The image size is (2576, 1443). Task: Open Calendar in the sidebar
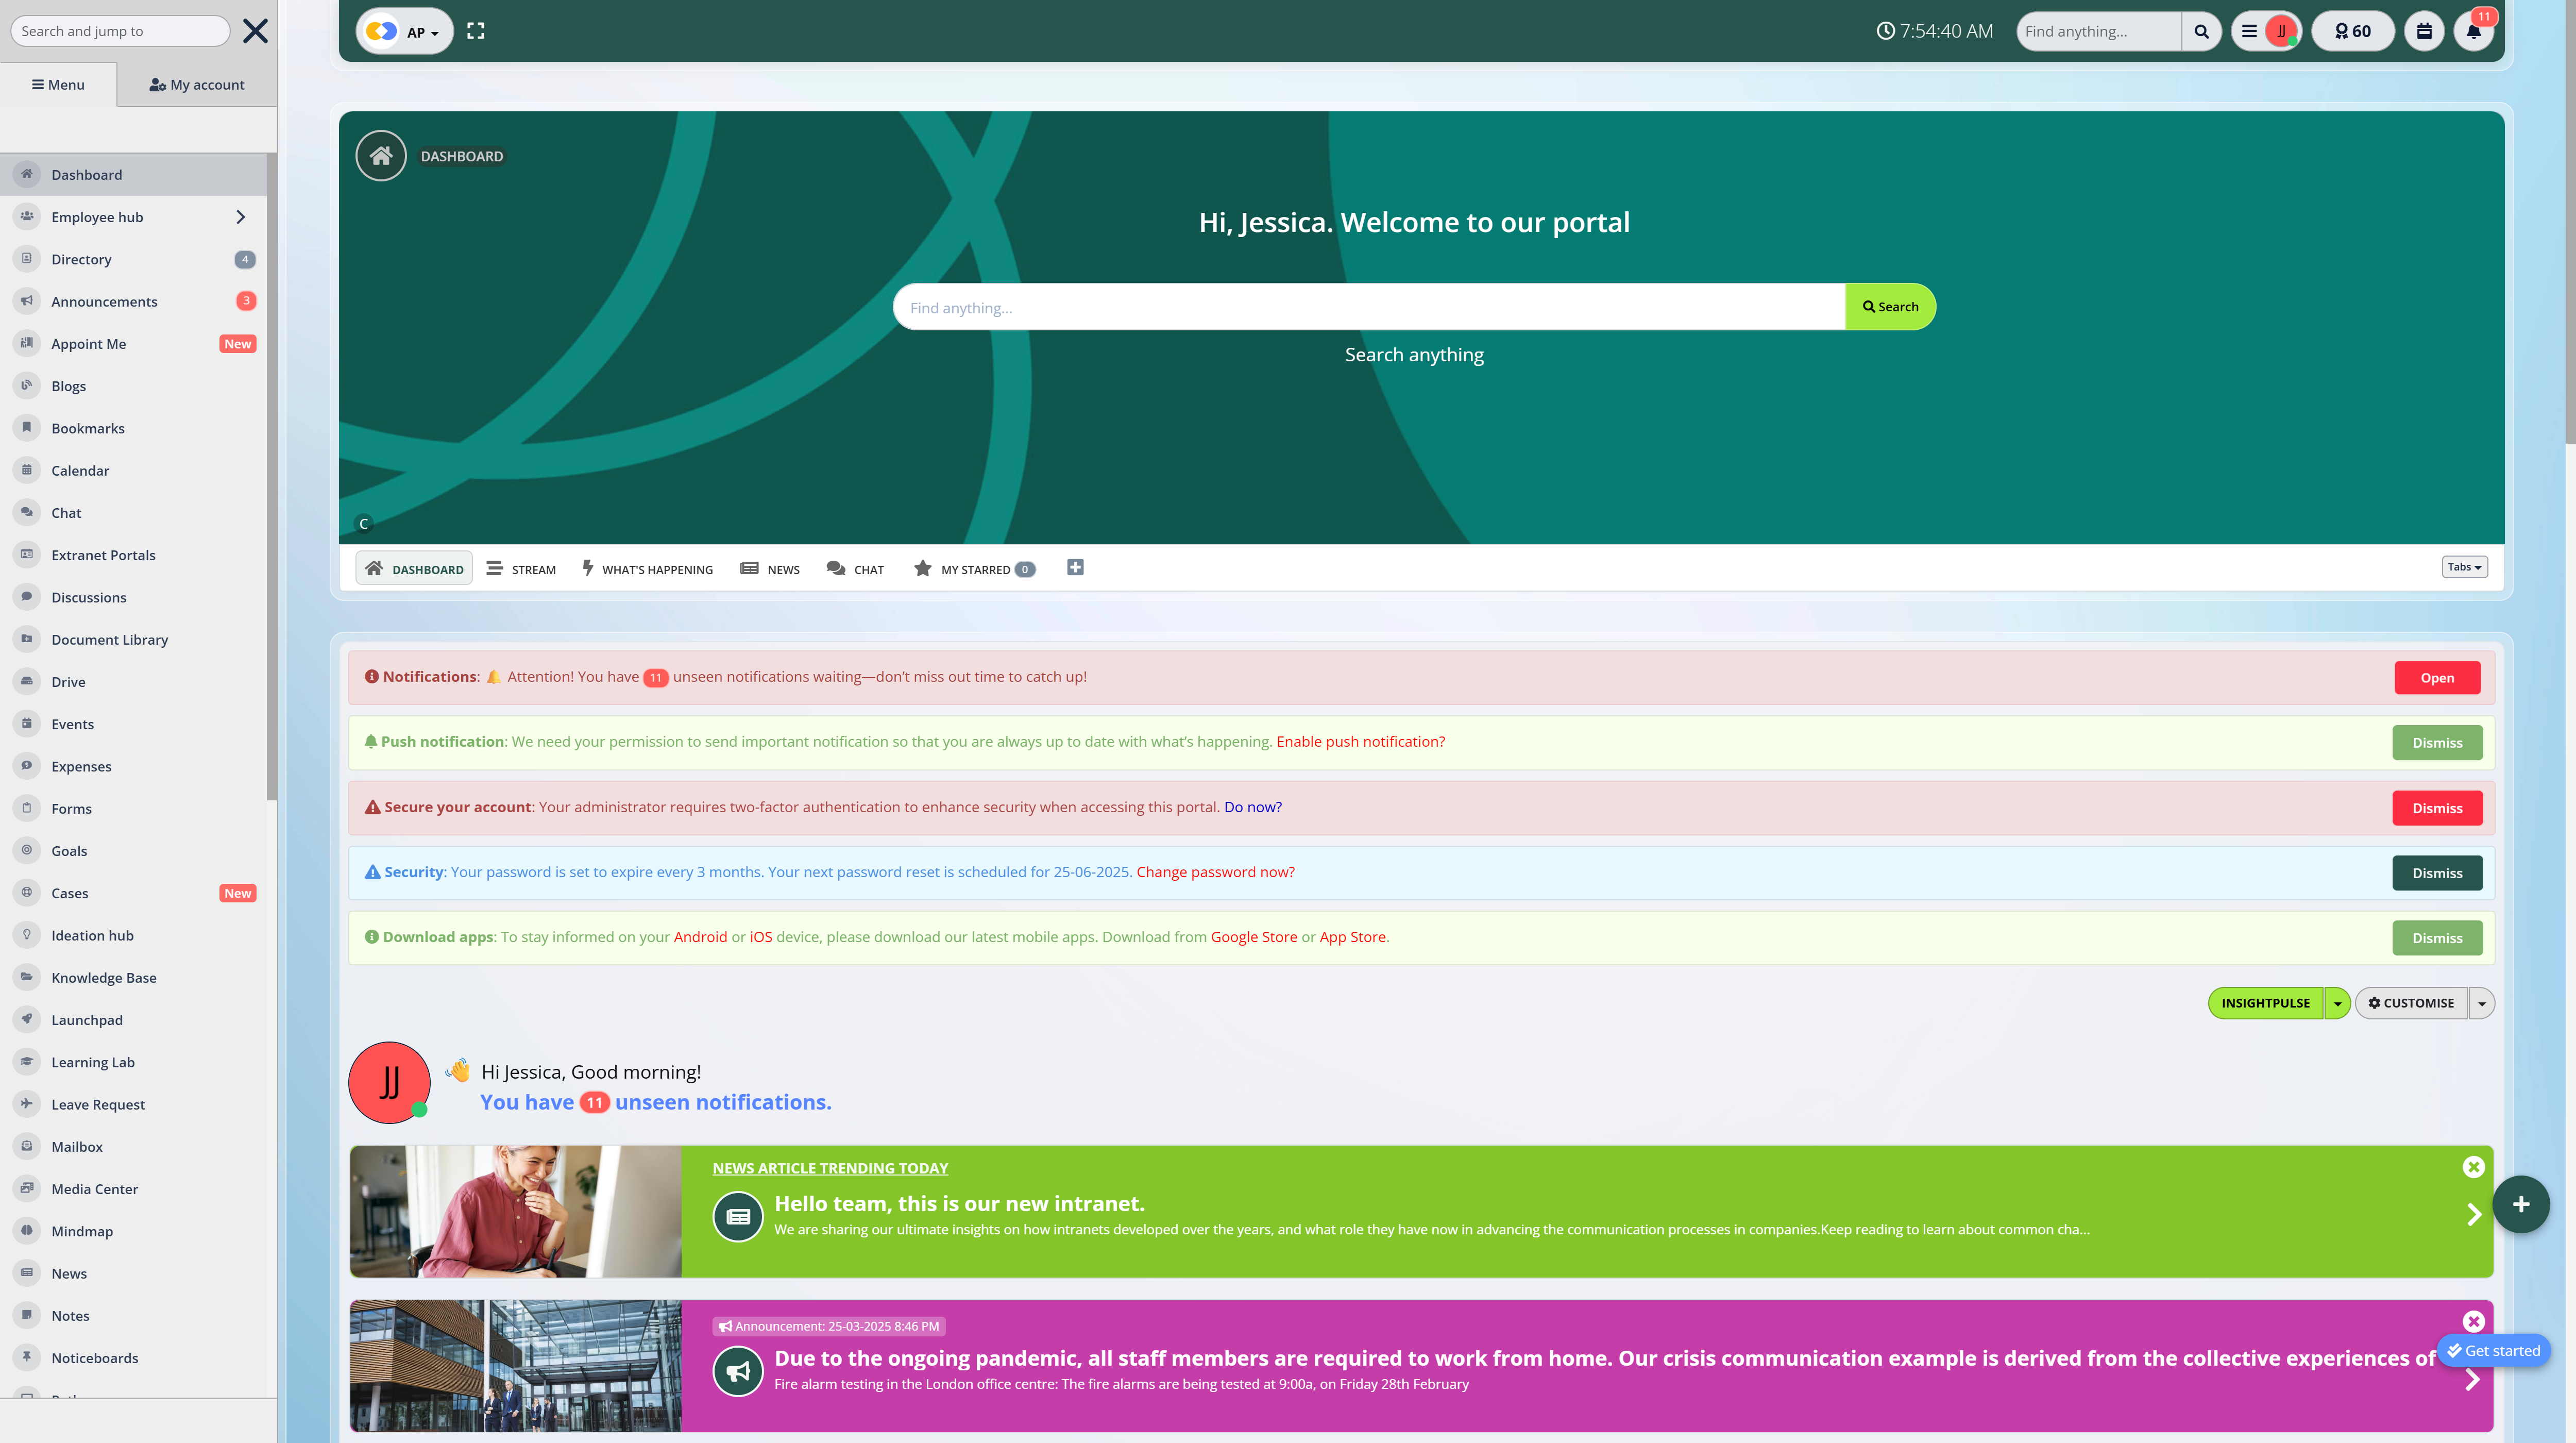[x=134, y=470]
